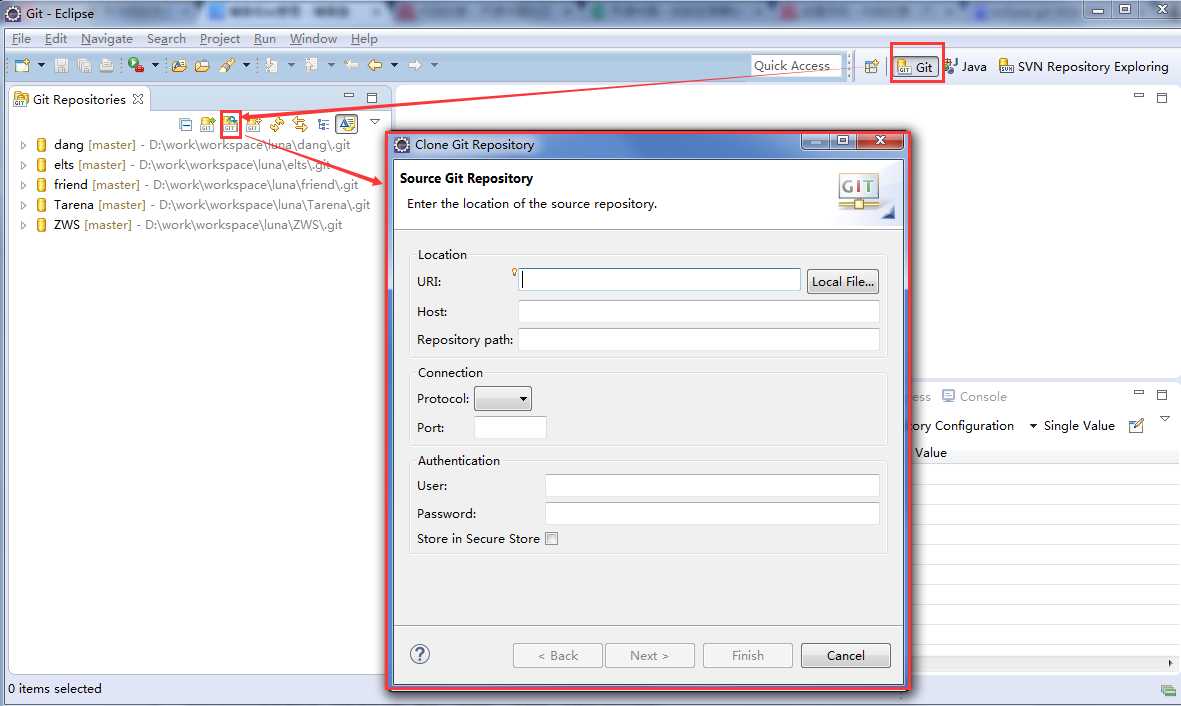Tick the Store in Secure Store checkbox
Screen dimensions: 1181x706
551,539
